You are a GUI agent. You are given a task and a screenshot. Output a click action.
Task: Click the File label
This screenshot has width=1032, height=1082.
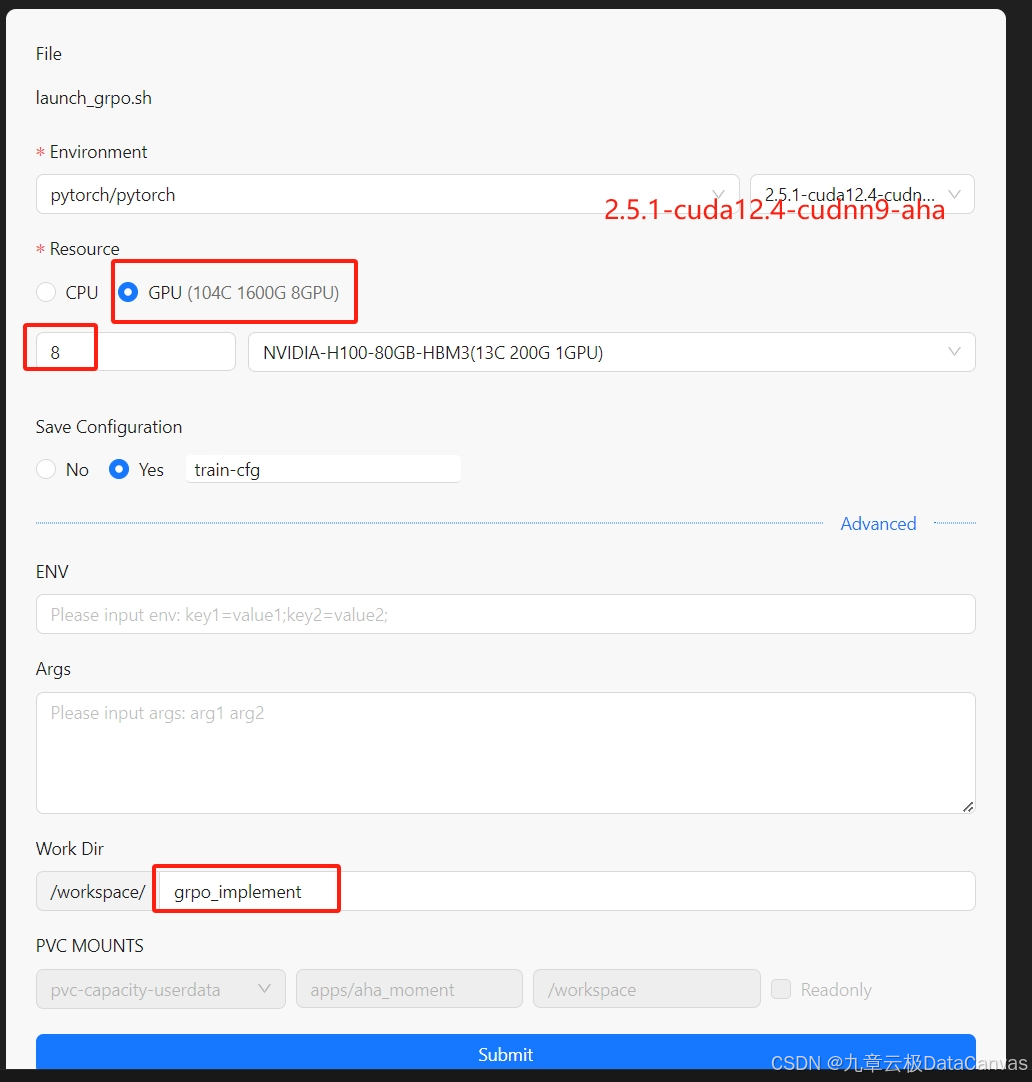49,54
